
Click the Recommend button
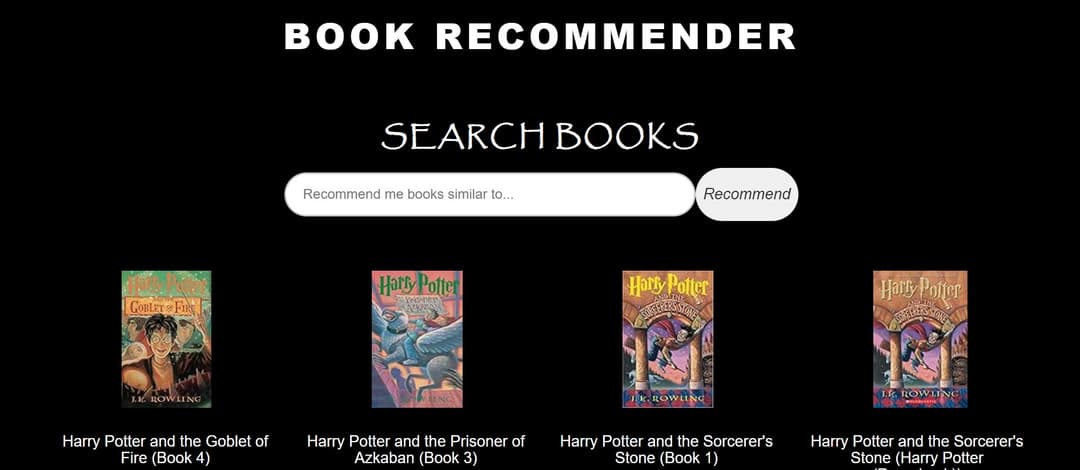(x=747, y=194)
